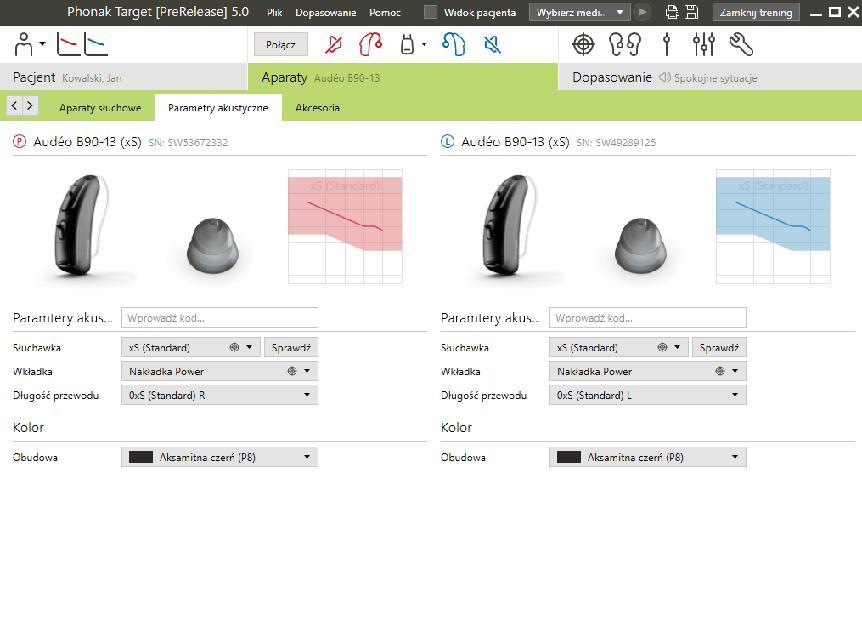Open right ear Wkładka Nakładka Power dropdown
The image size is (862, 627).
219,371
